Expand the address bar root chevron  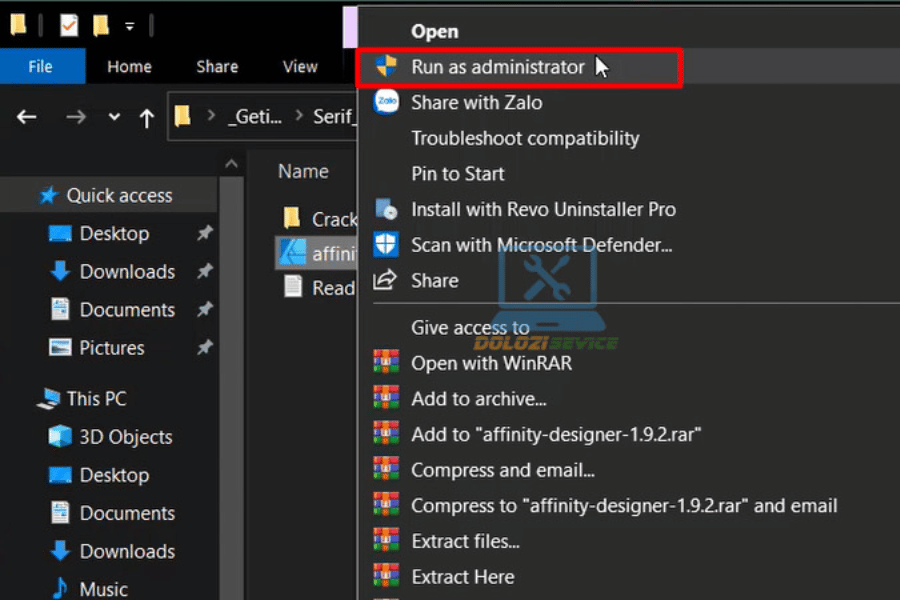(x=211, y=118)
